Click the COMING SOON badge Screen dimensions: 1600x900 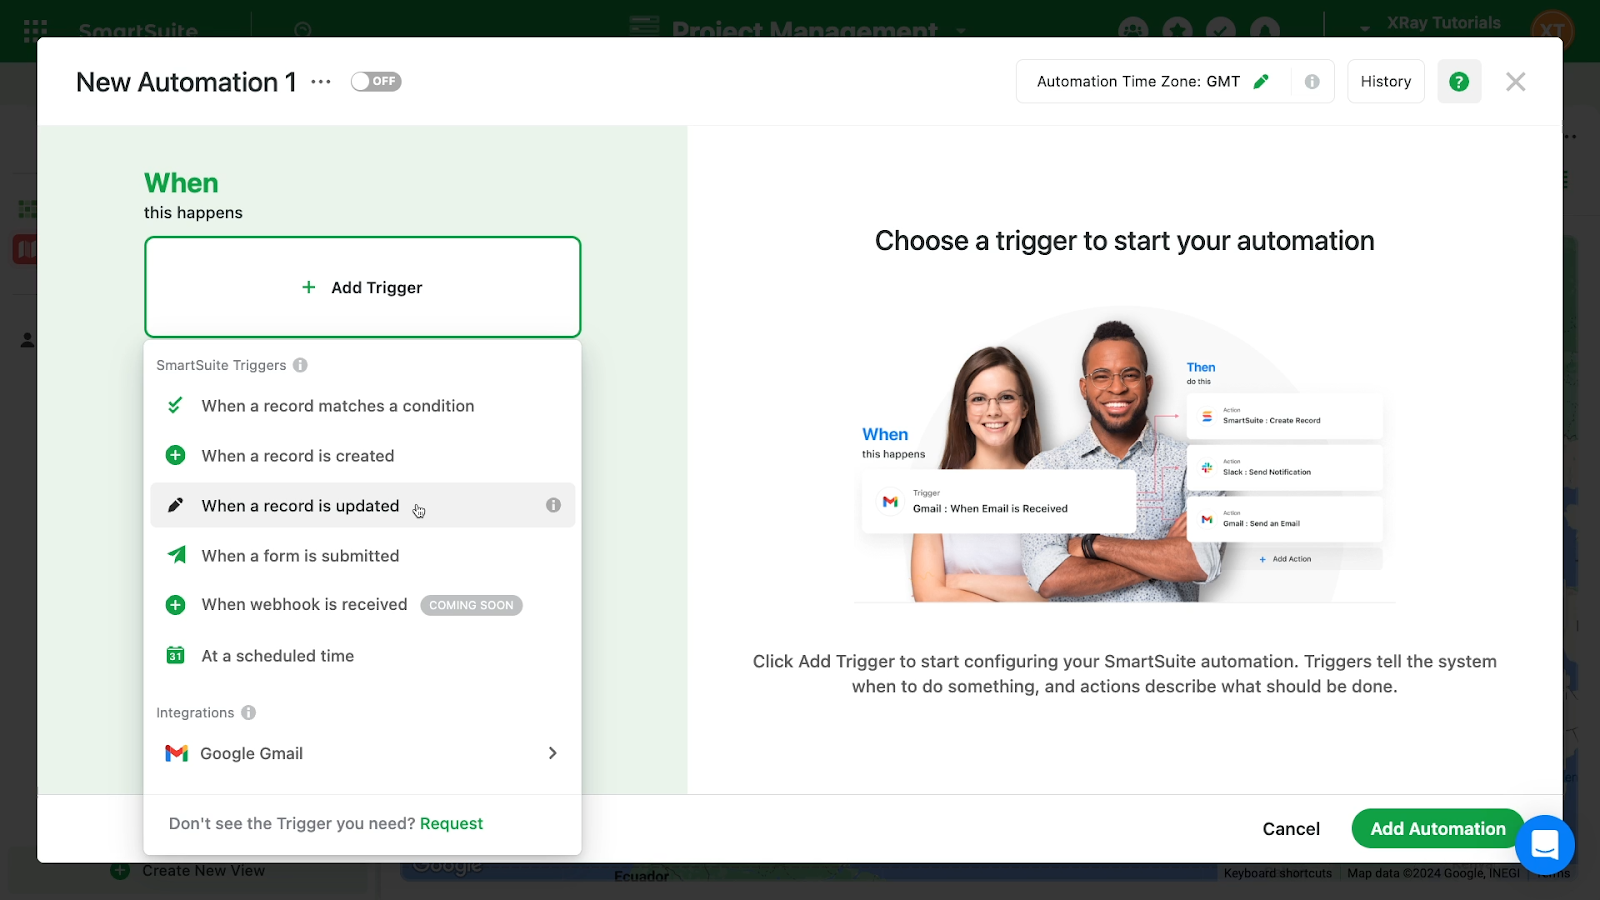[471, 605]
